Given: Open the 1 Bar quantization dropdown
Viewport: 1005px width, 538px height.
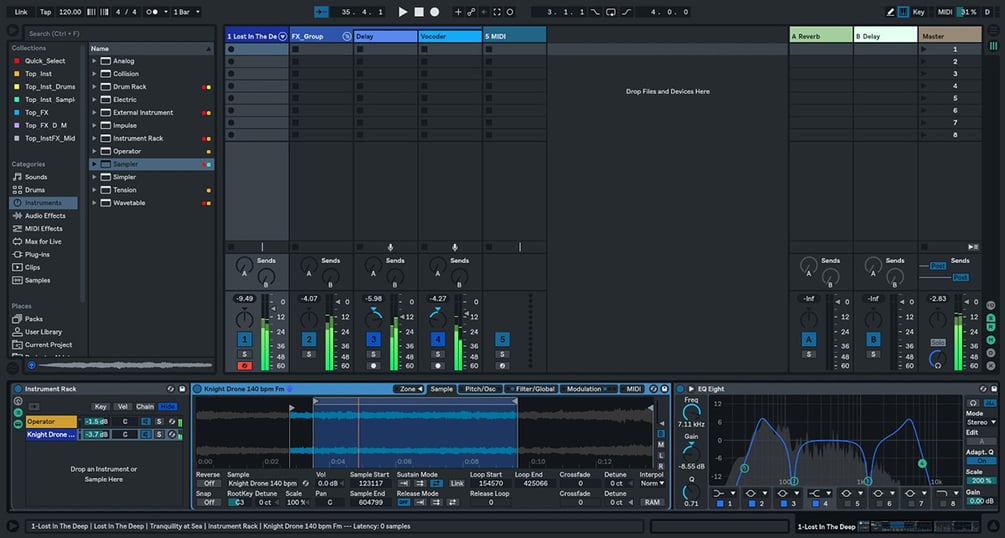Looking at the screenshot, I should click(x=187, y=12).
